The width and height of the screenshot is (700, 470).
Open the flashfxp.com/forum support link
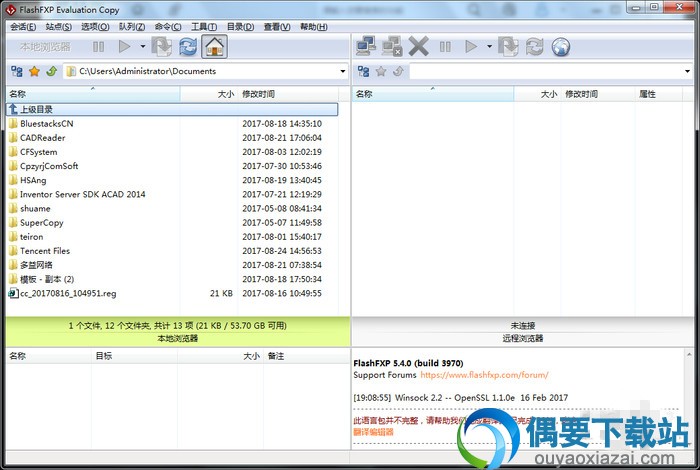(484, 375)
